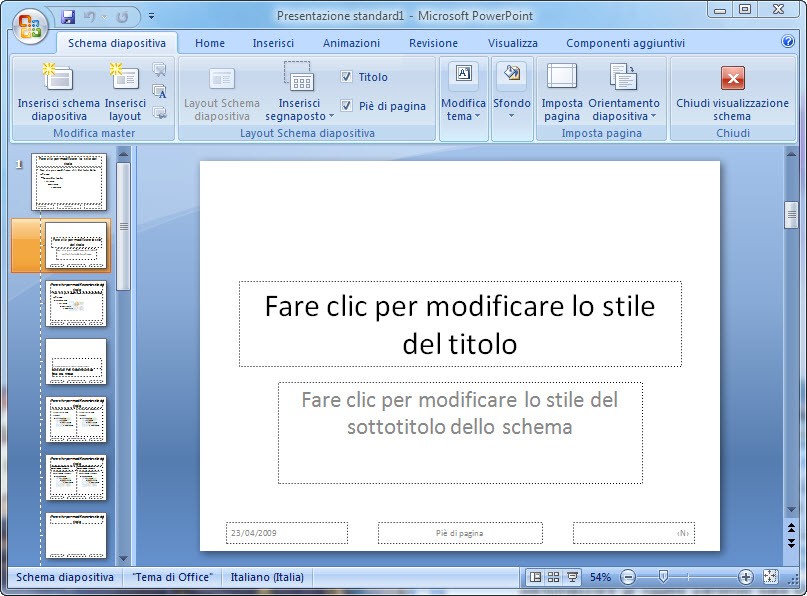Open the Inserisci tab
Image resolution: width=807 pixels, height=596 pixels.
(x=273, y=43)
